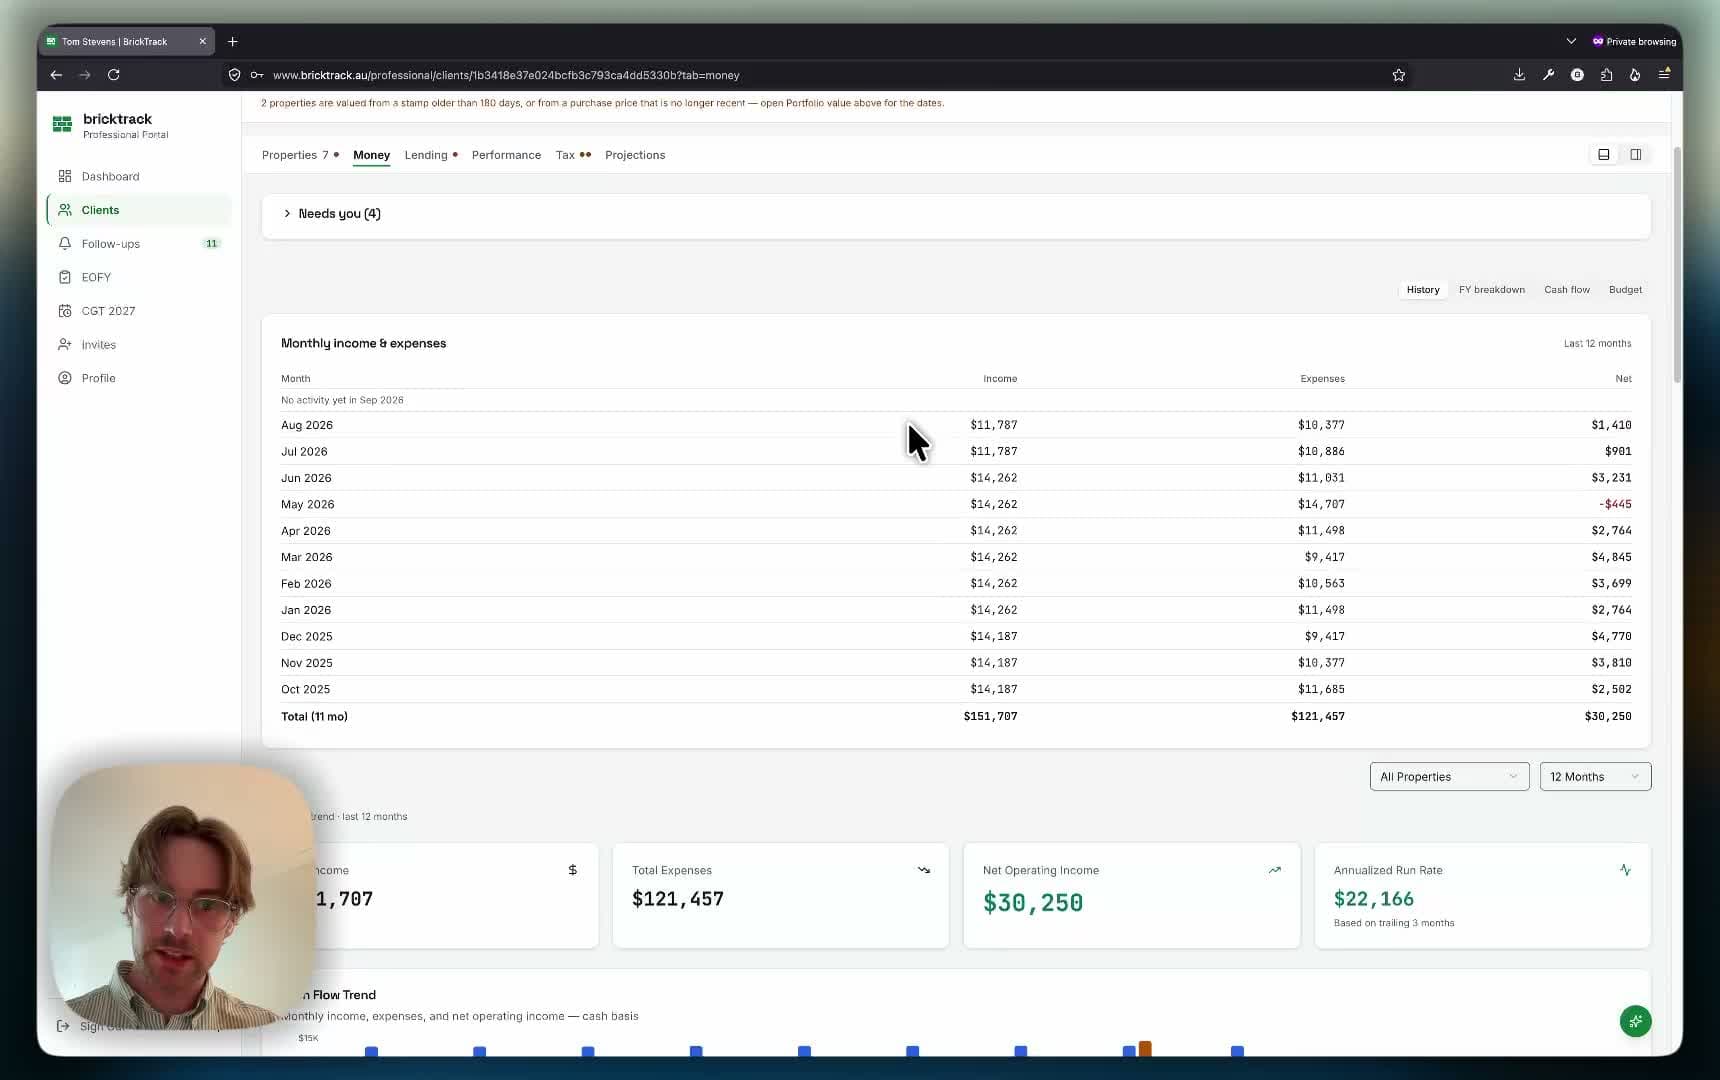Click the Invites person-plus icon
Viewport: 1720px width, 1080px height.
65,345
